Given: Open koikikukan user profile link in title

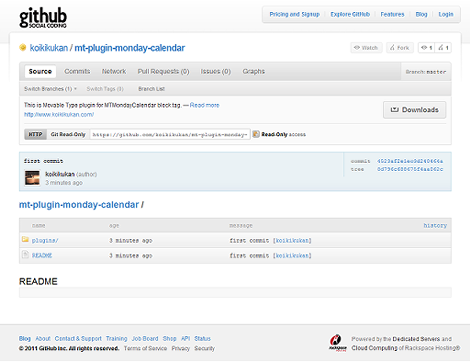Looking at the screenshot, I should coord(49,48).
